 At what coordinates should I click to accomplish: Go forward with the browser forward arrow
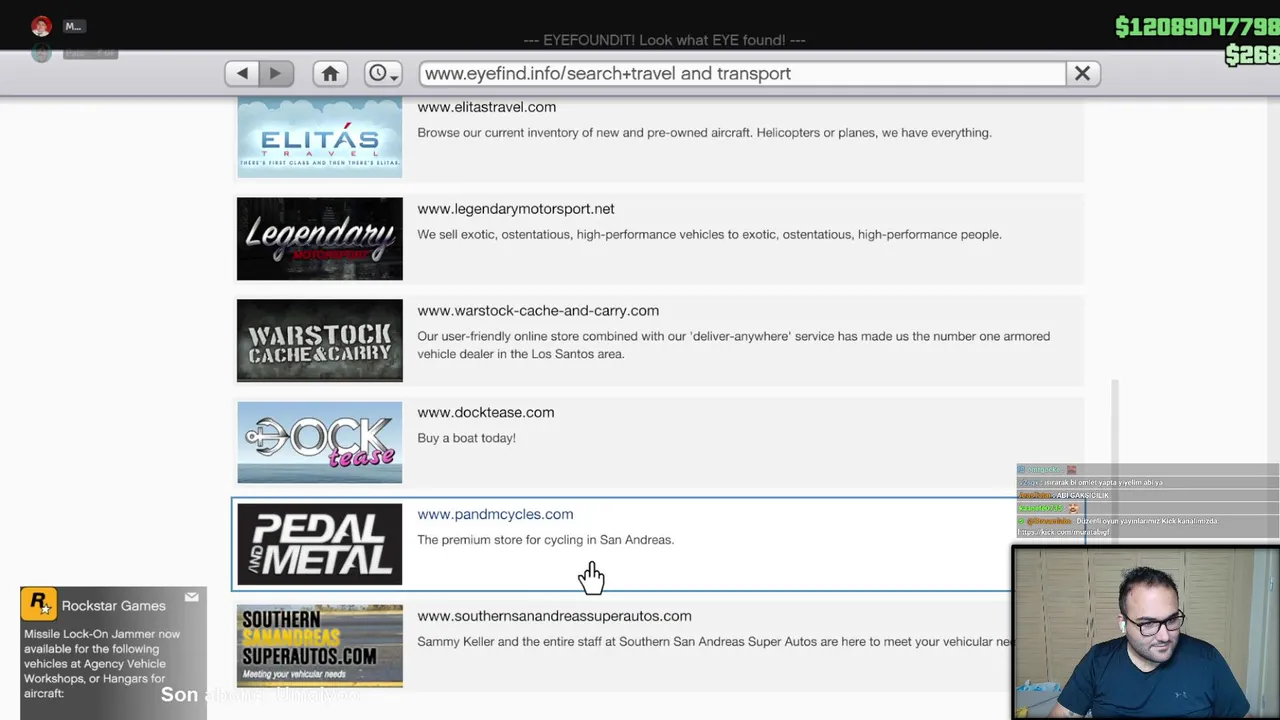(x=275, y=73)
